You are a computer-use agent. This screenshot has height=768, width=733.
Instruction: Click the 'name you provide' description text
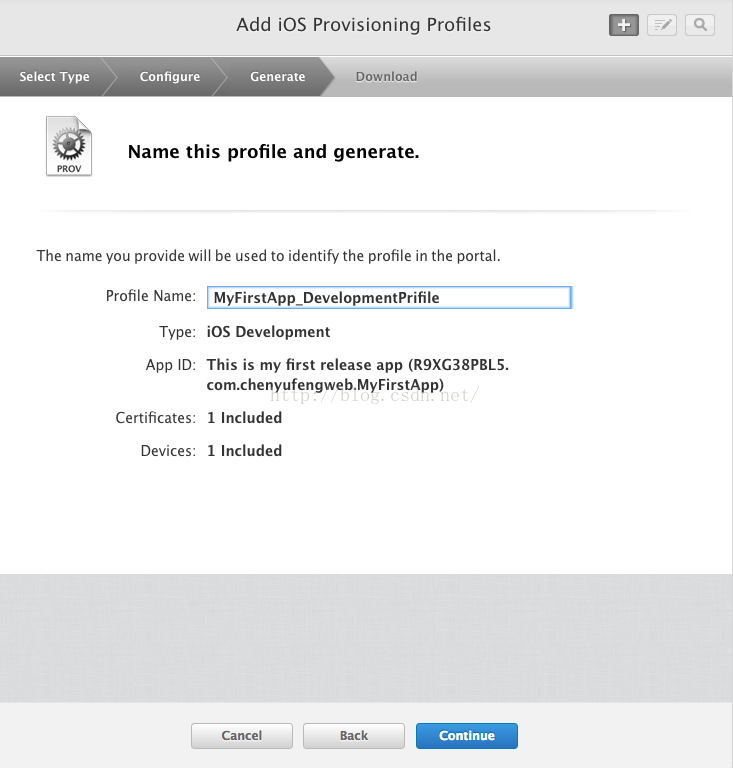click(268, 256)
